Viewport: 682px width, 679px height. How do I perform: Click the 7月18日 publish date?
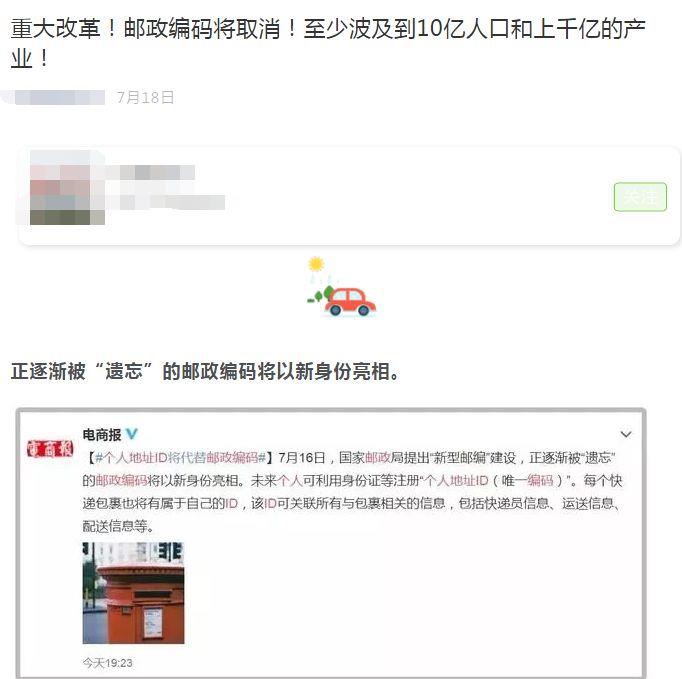(145, 97)
